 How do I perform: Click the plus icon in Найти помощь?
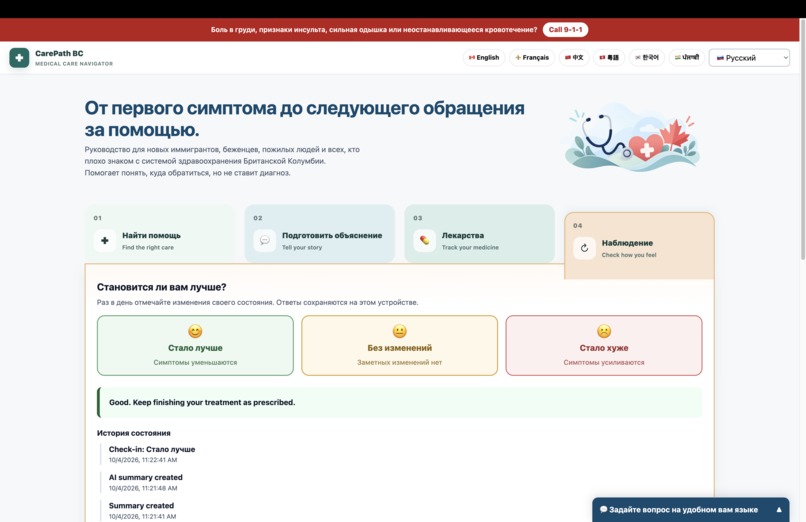click(105, 240)
